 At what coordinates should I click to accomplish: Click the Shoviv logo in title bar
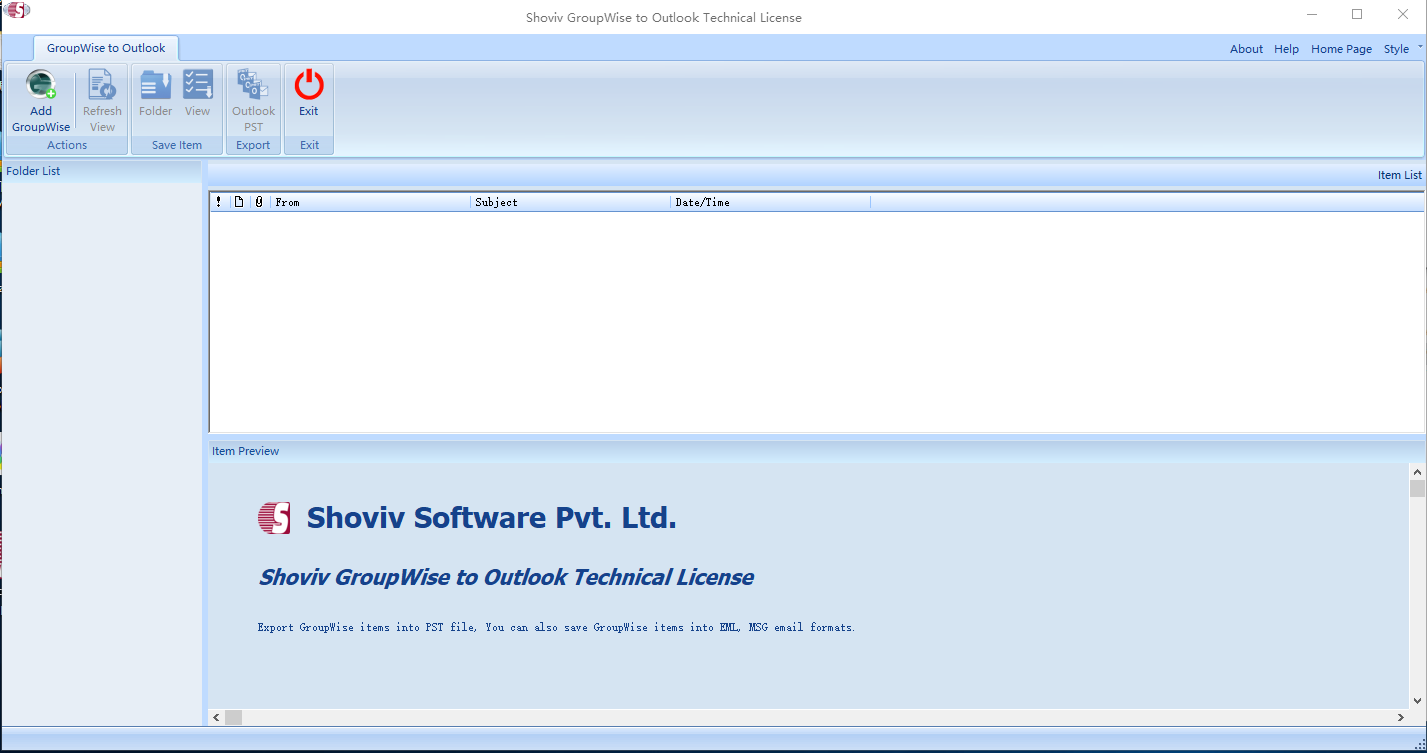pyautogui.click(x=16, y=9)
